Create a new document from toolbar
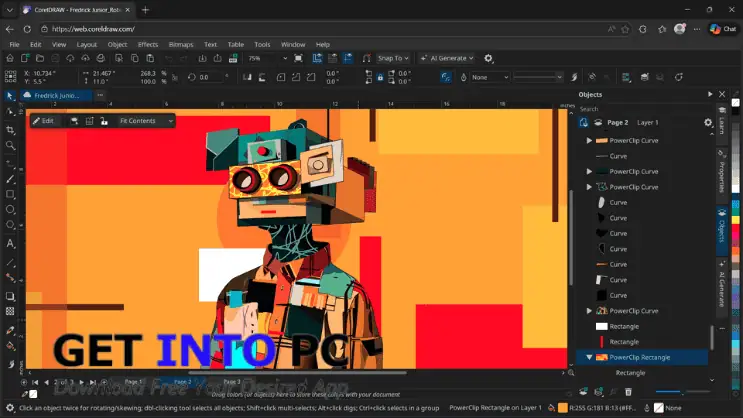Viewport: 743px width, 418px height. (x=25, y=58)
